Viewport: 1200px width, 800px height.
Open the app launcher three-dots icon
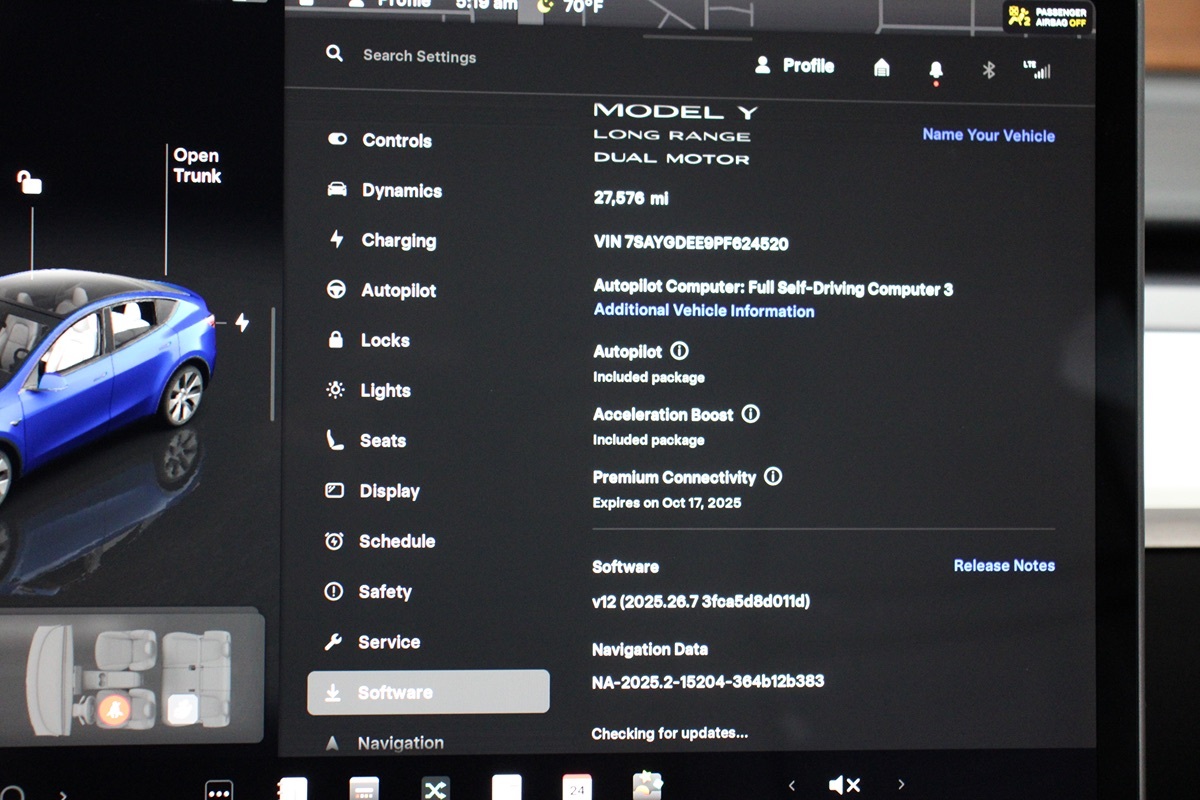tap(219, 789)
